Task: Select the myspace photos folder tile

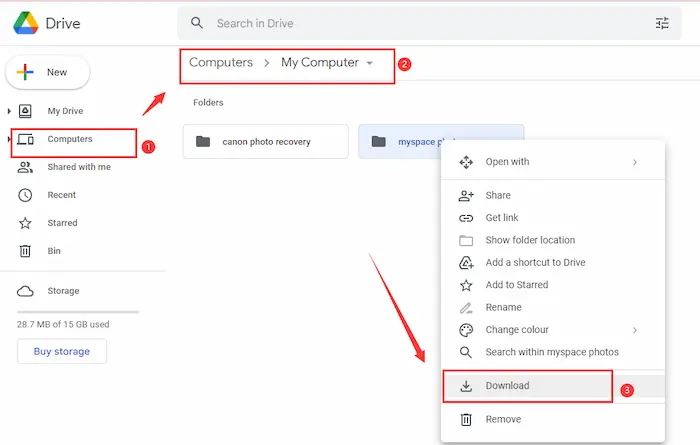Action: [x=441, y=141]
